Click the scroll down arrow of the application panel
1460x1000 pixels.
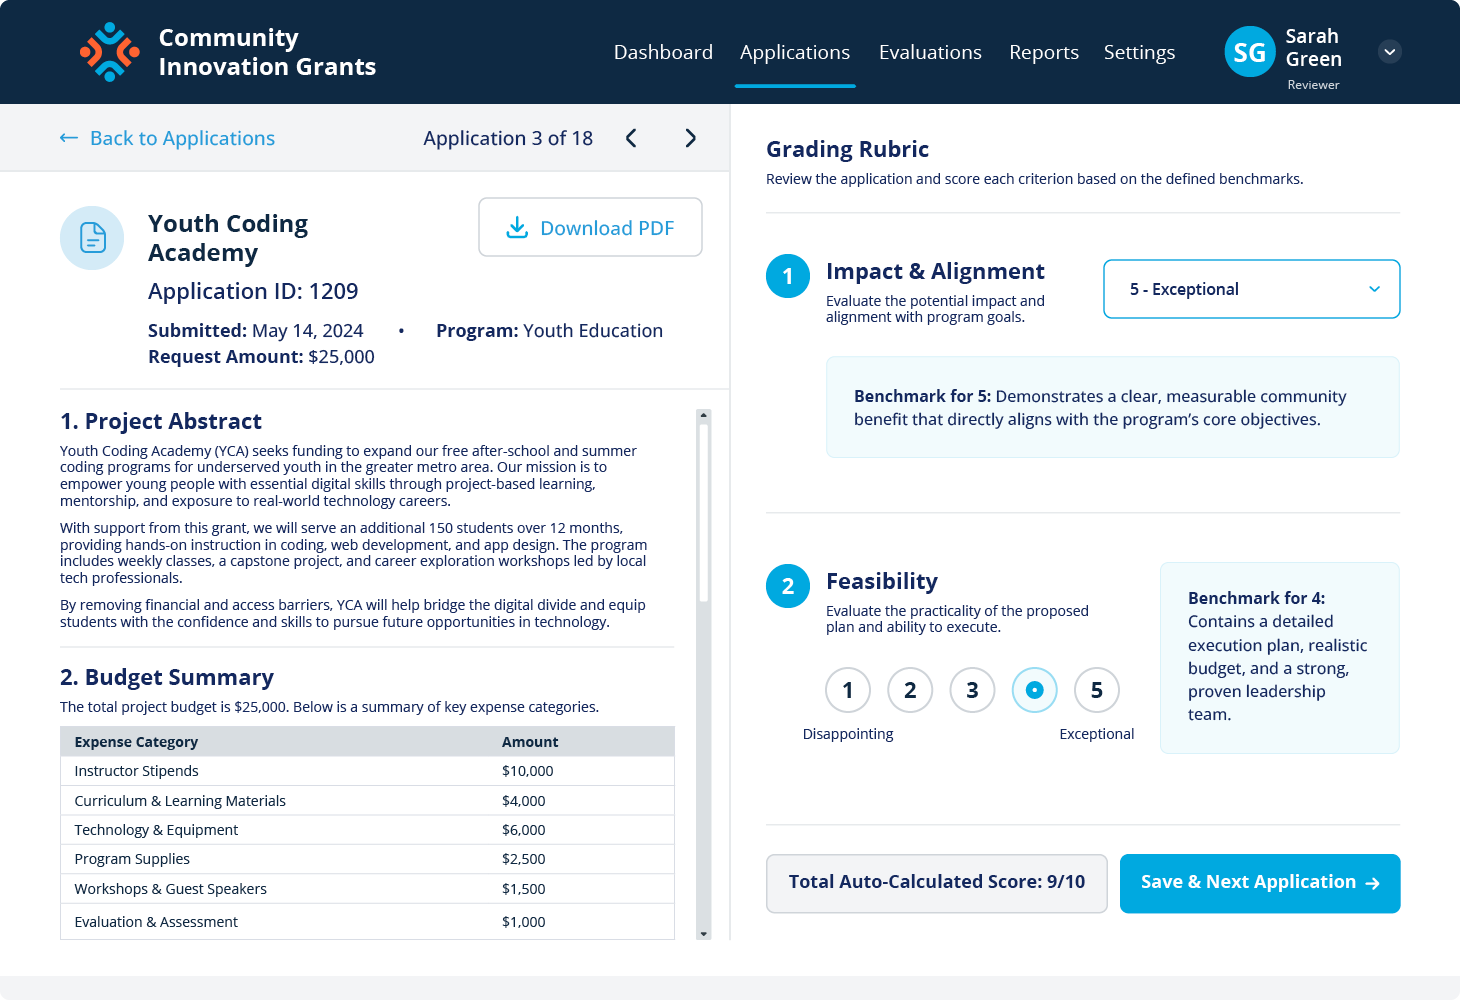[x=704, y=934]
